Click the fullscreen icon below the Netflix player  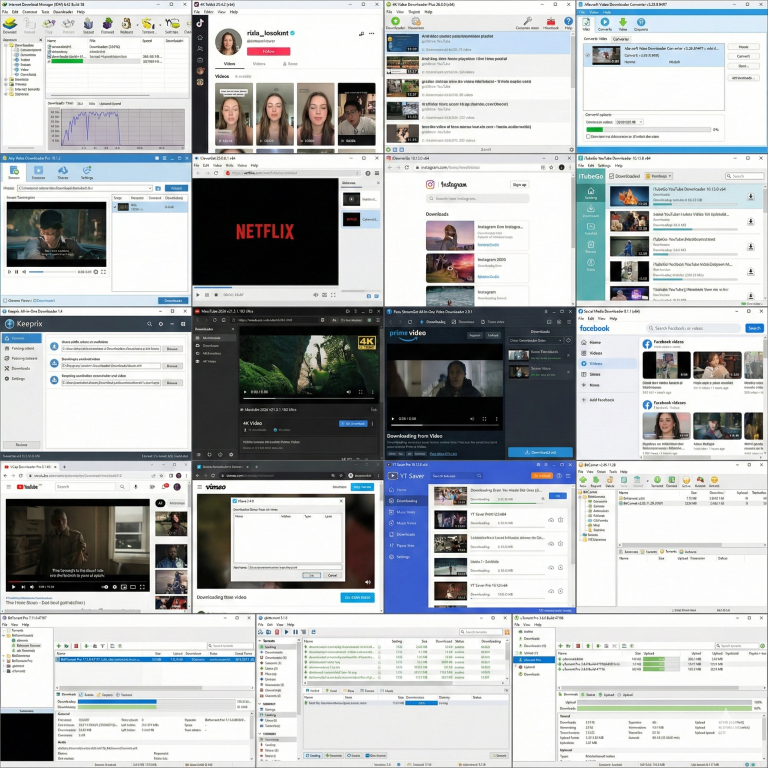point(333,295)
